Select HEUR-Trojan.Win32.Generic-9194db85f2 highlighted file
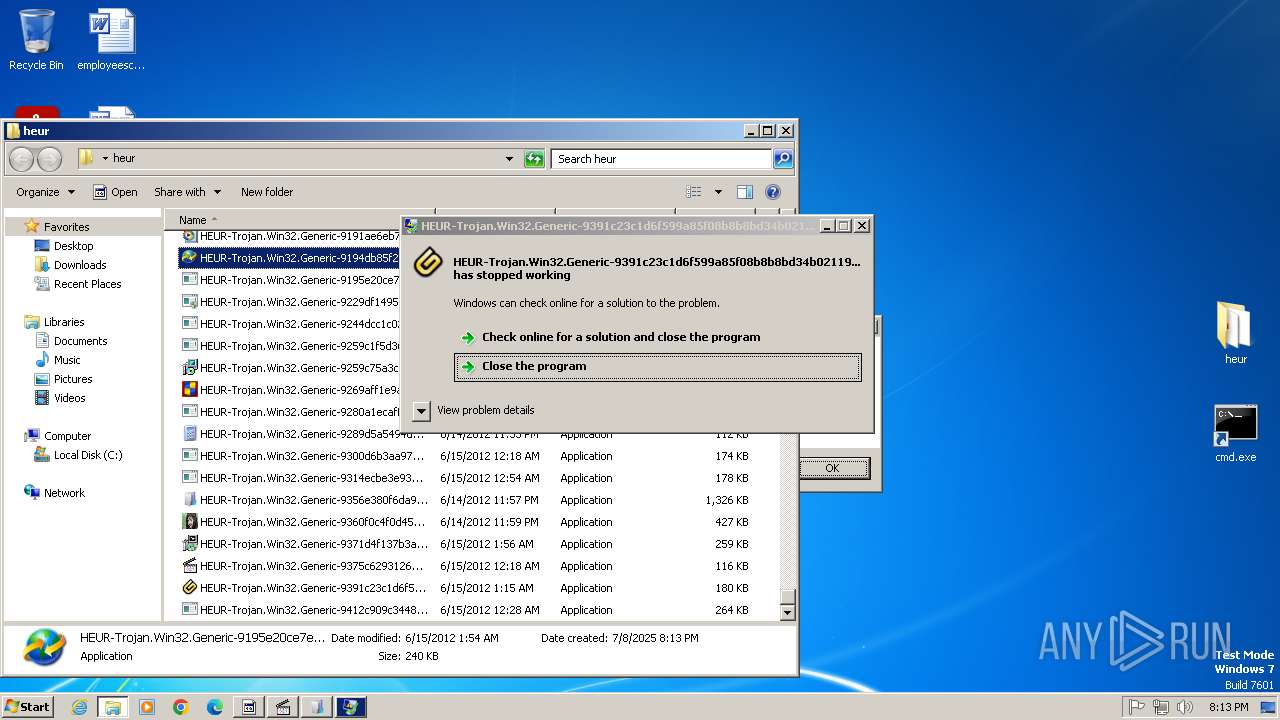1280x720 pixels. coord(290,258)
